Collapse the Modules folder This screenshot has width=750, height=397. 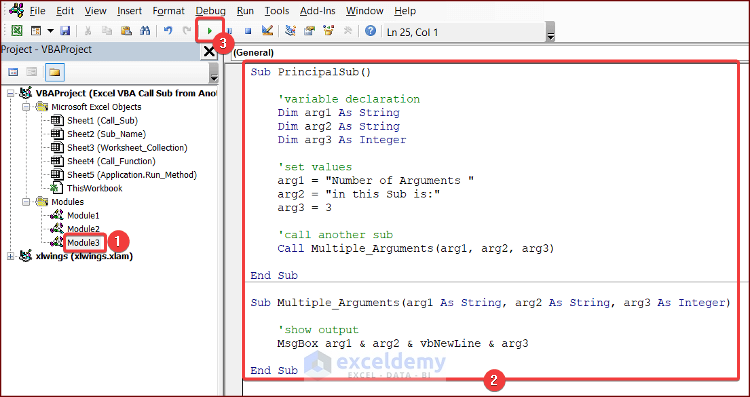click(x=26, y=202)
